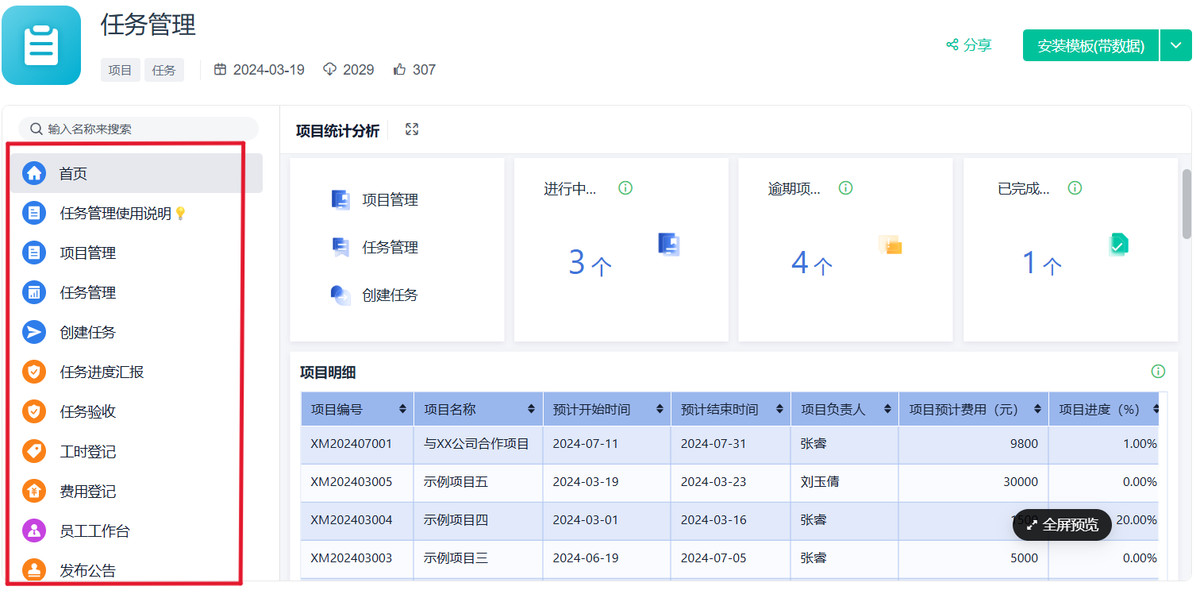This screenshot has height=598, width=1200.
Task: Open 项目管理 in the sidebar menu
Action: [x=88, y=253]
